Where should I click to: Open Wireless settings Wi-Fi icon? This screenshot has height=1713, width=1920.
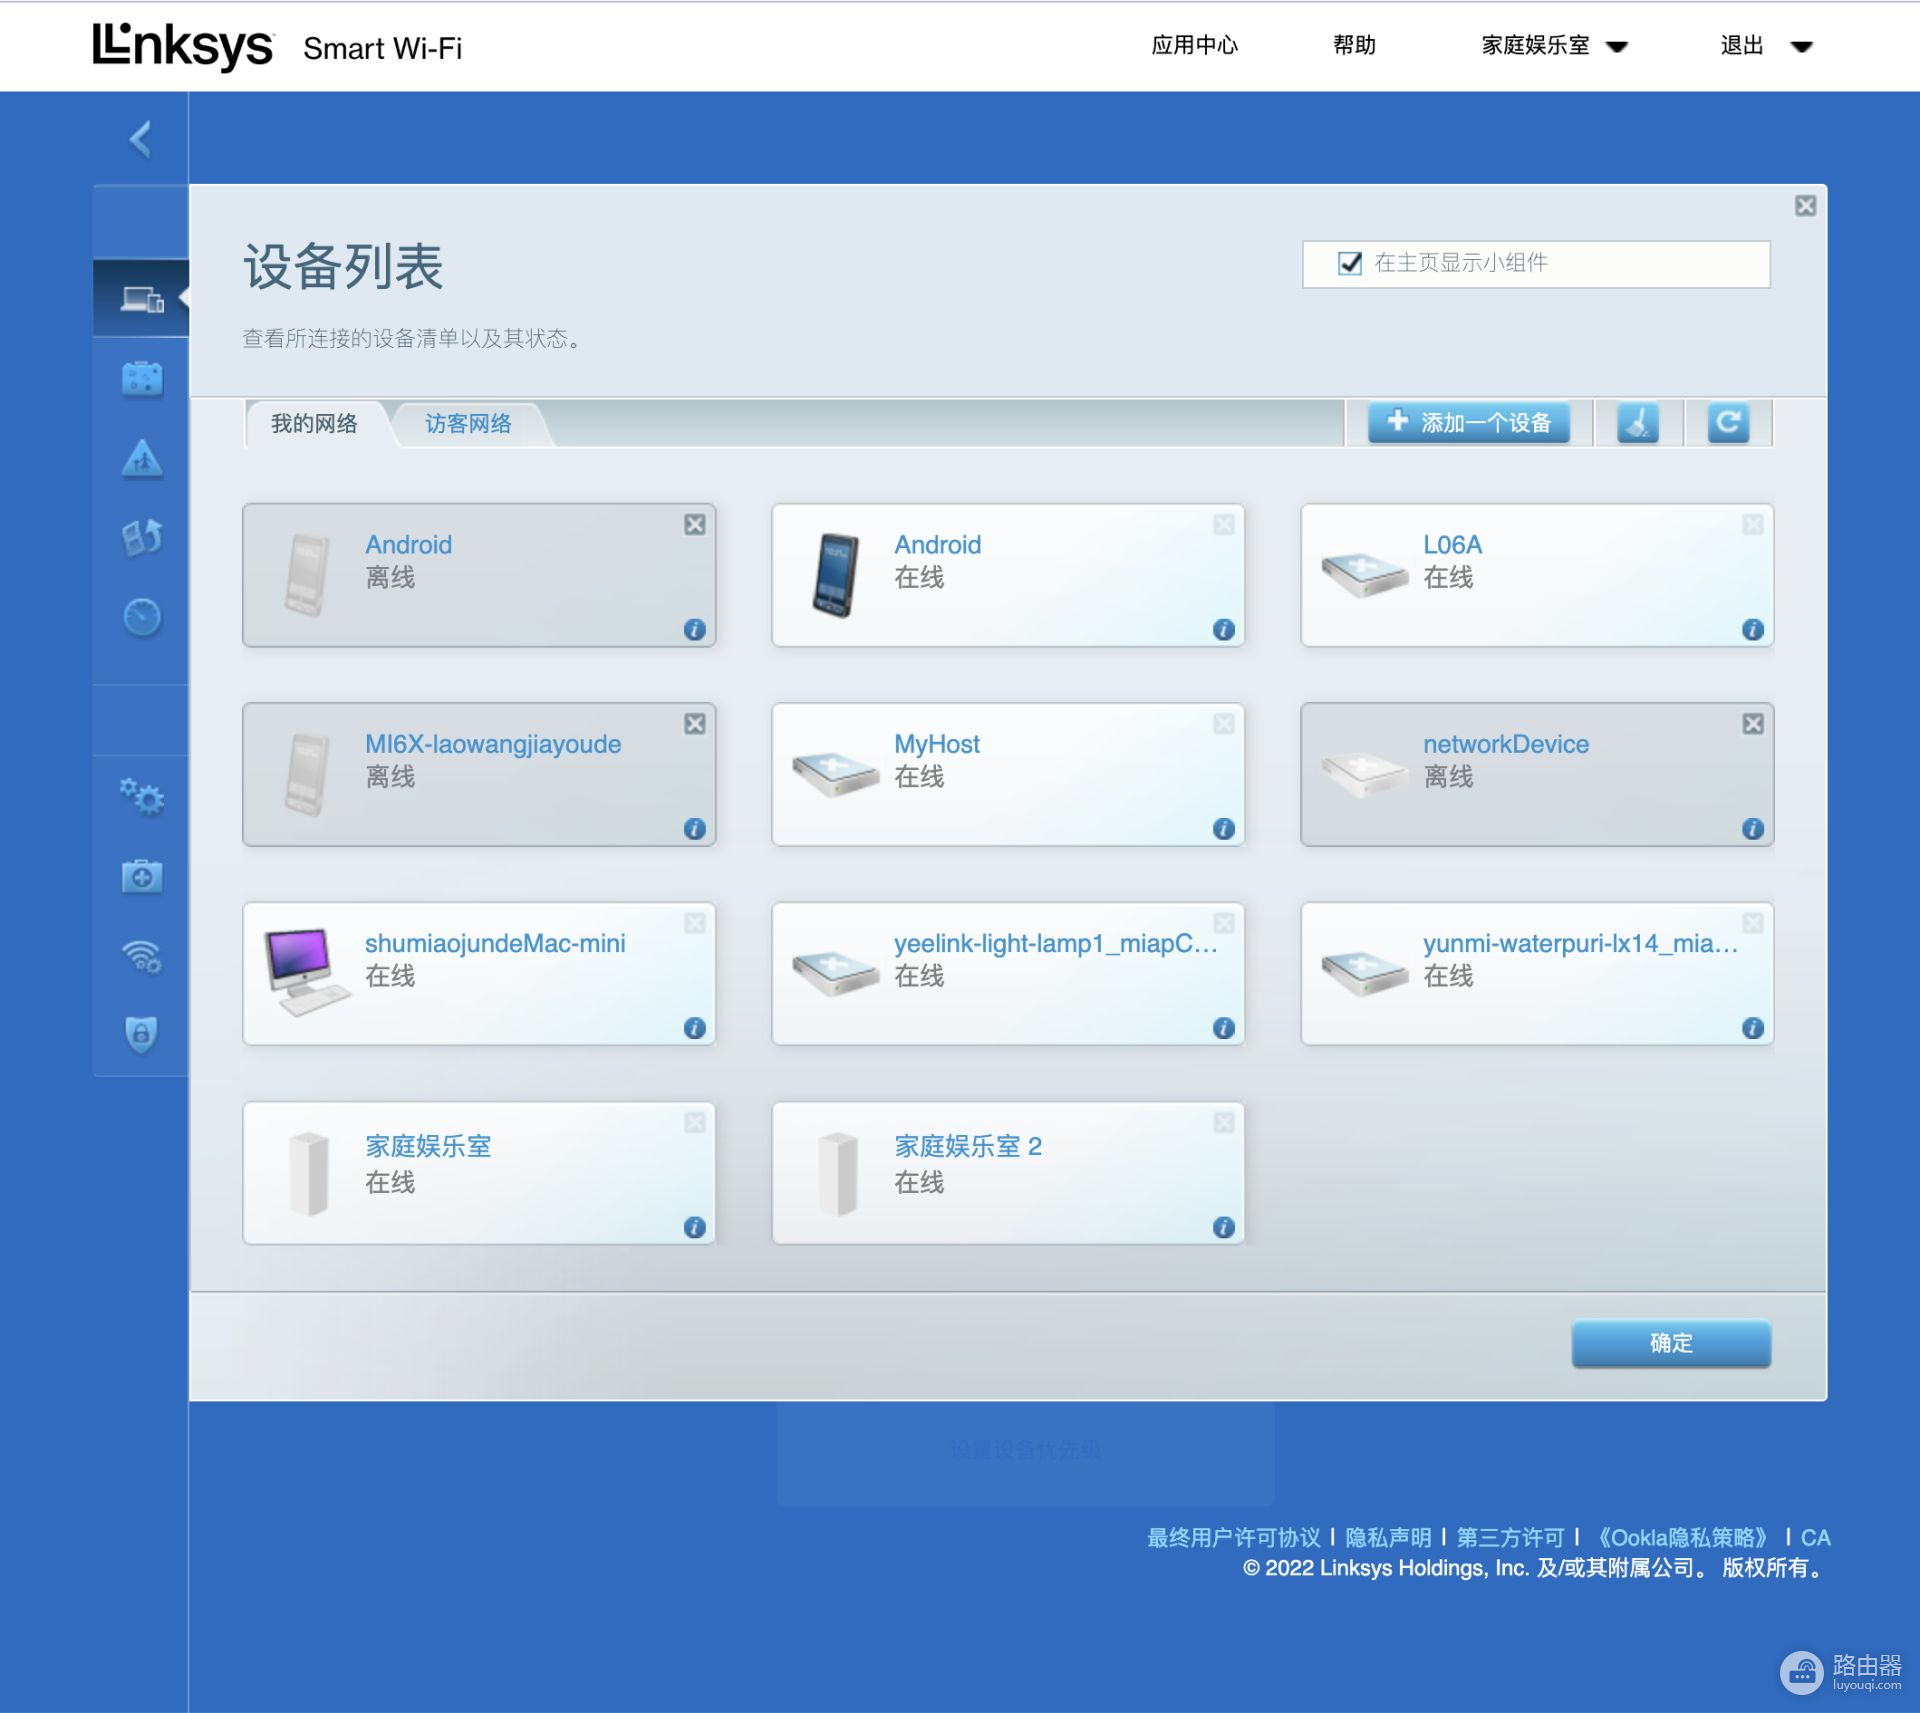(142, 956)
